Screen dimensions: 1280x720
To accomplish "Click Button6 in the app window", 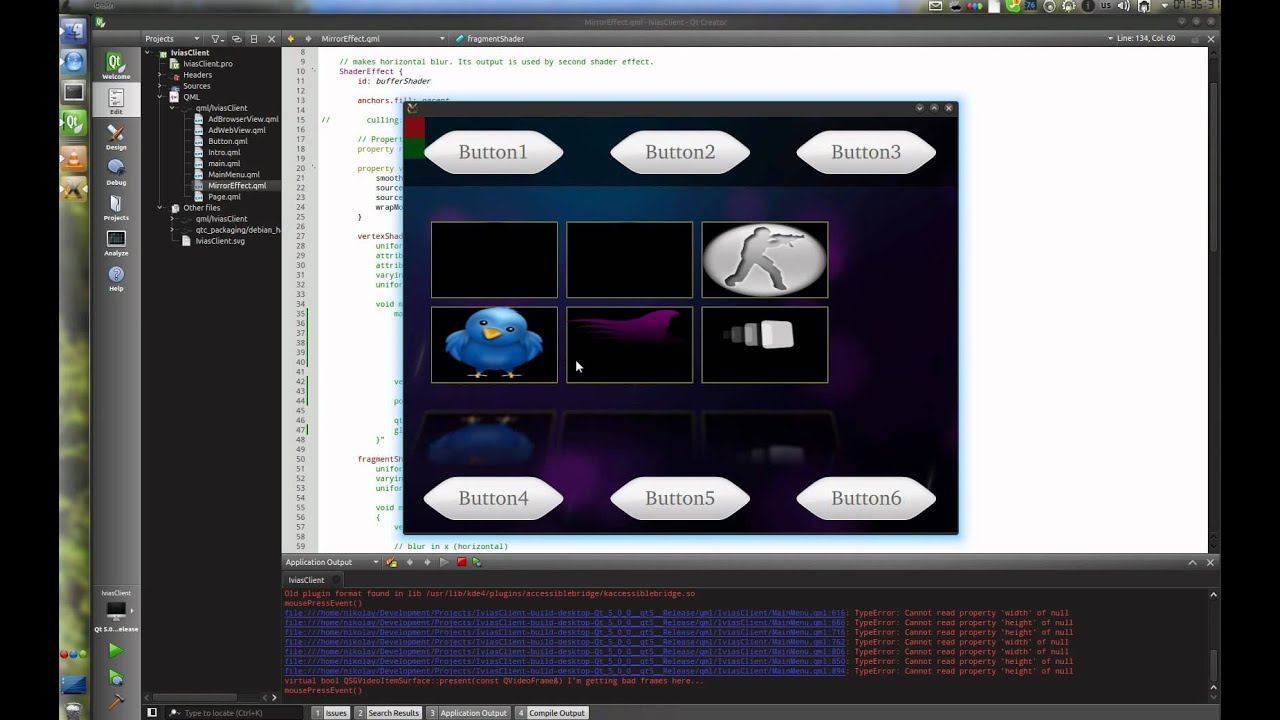I will (866, 498).
